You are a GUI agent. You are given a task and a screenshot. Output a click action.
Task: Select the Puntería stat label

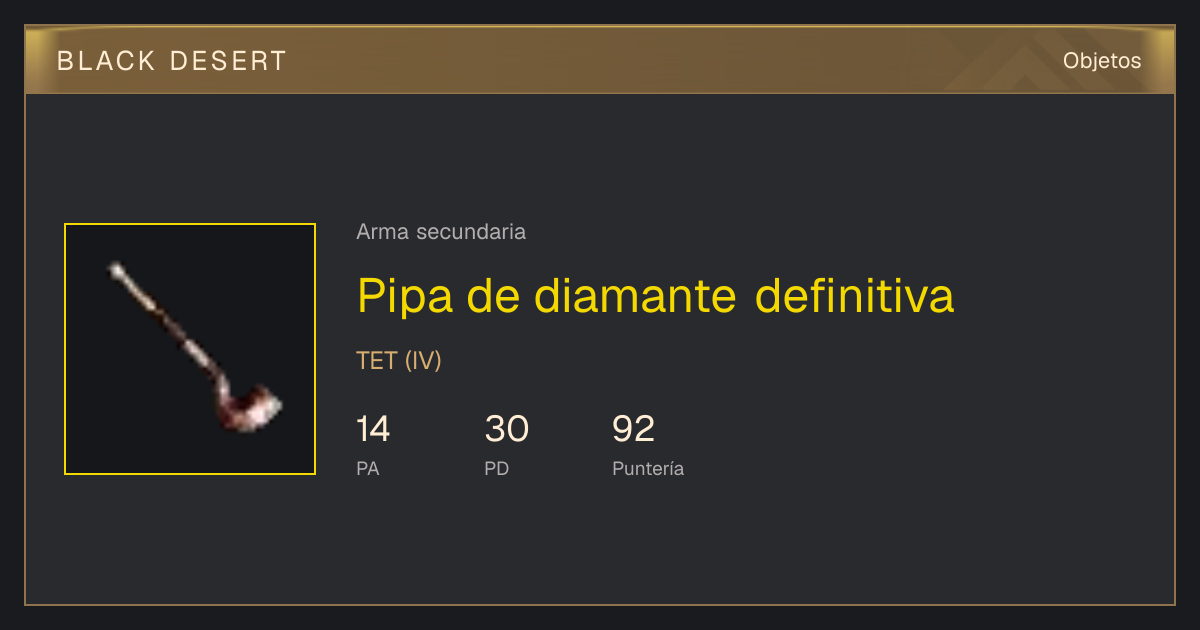(x=648, y=468)
